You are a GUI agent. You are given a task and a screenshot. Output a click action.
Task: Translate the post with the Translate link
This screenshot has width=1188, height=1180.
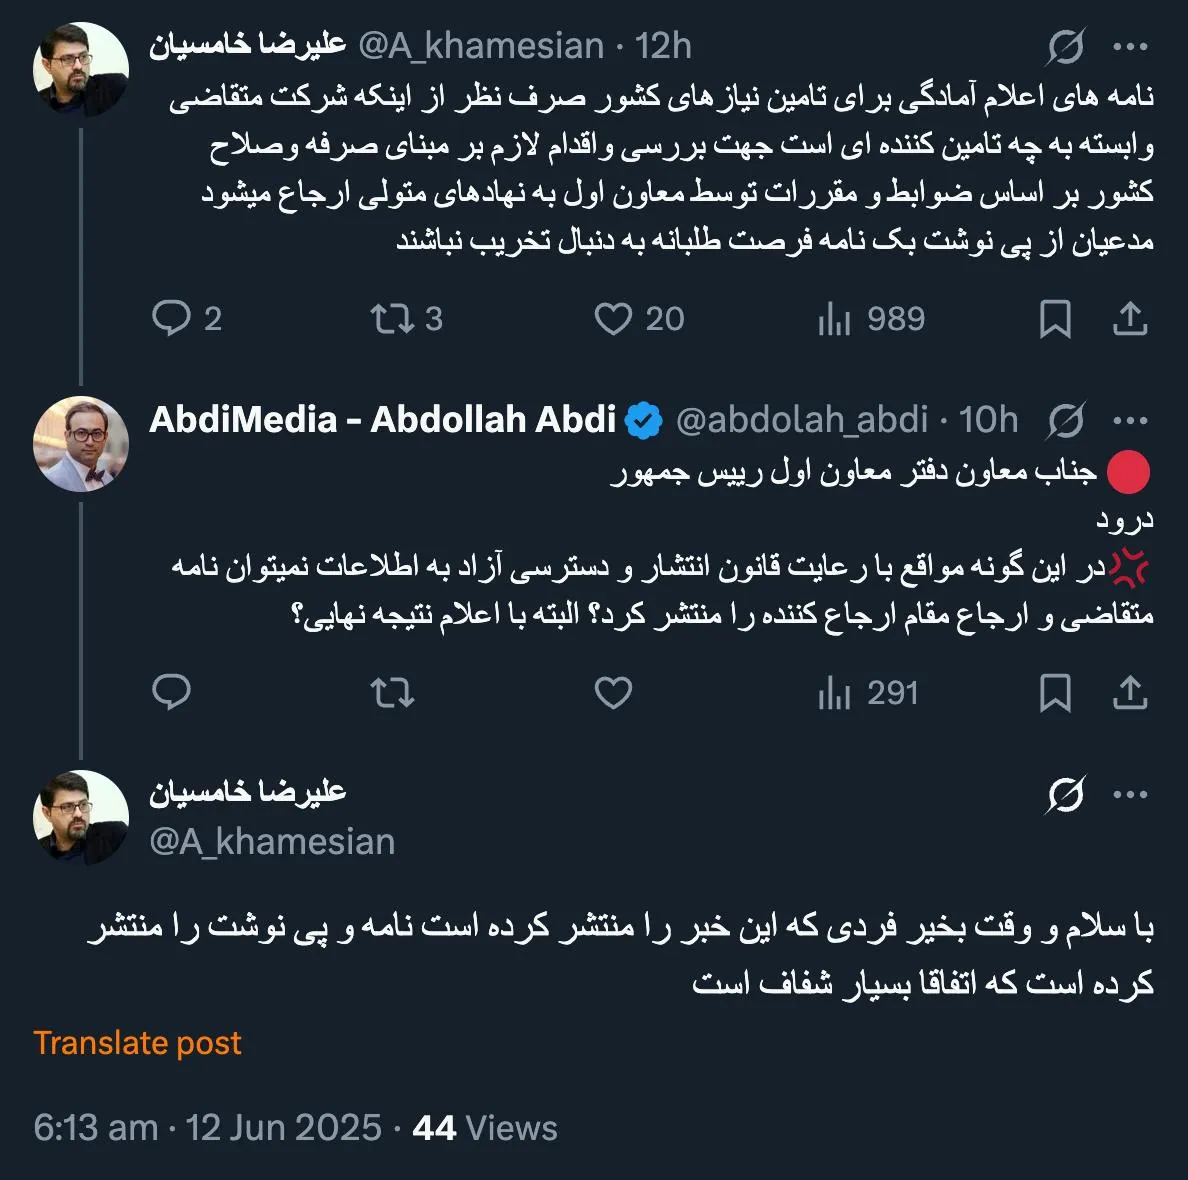(137, 1042)
